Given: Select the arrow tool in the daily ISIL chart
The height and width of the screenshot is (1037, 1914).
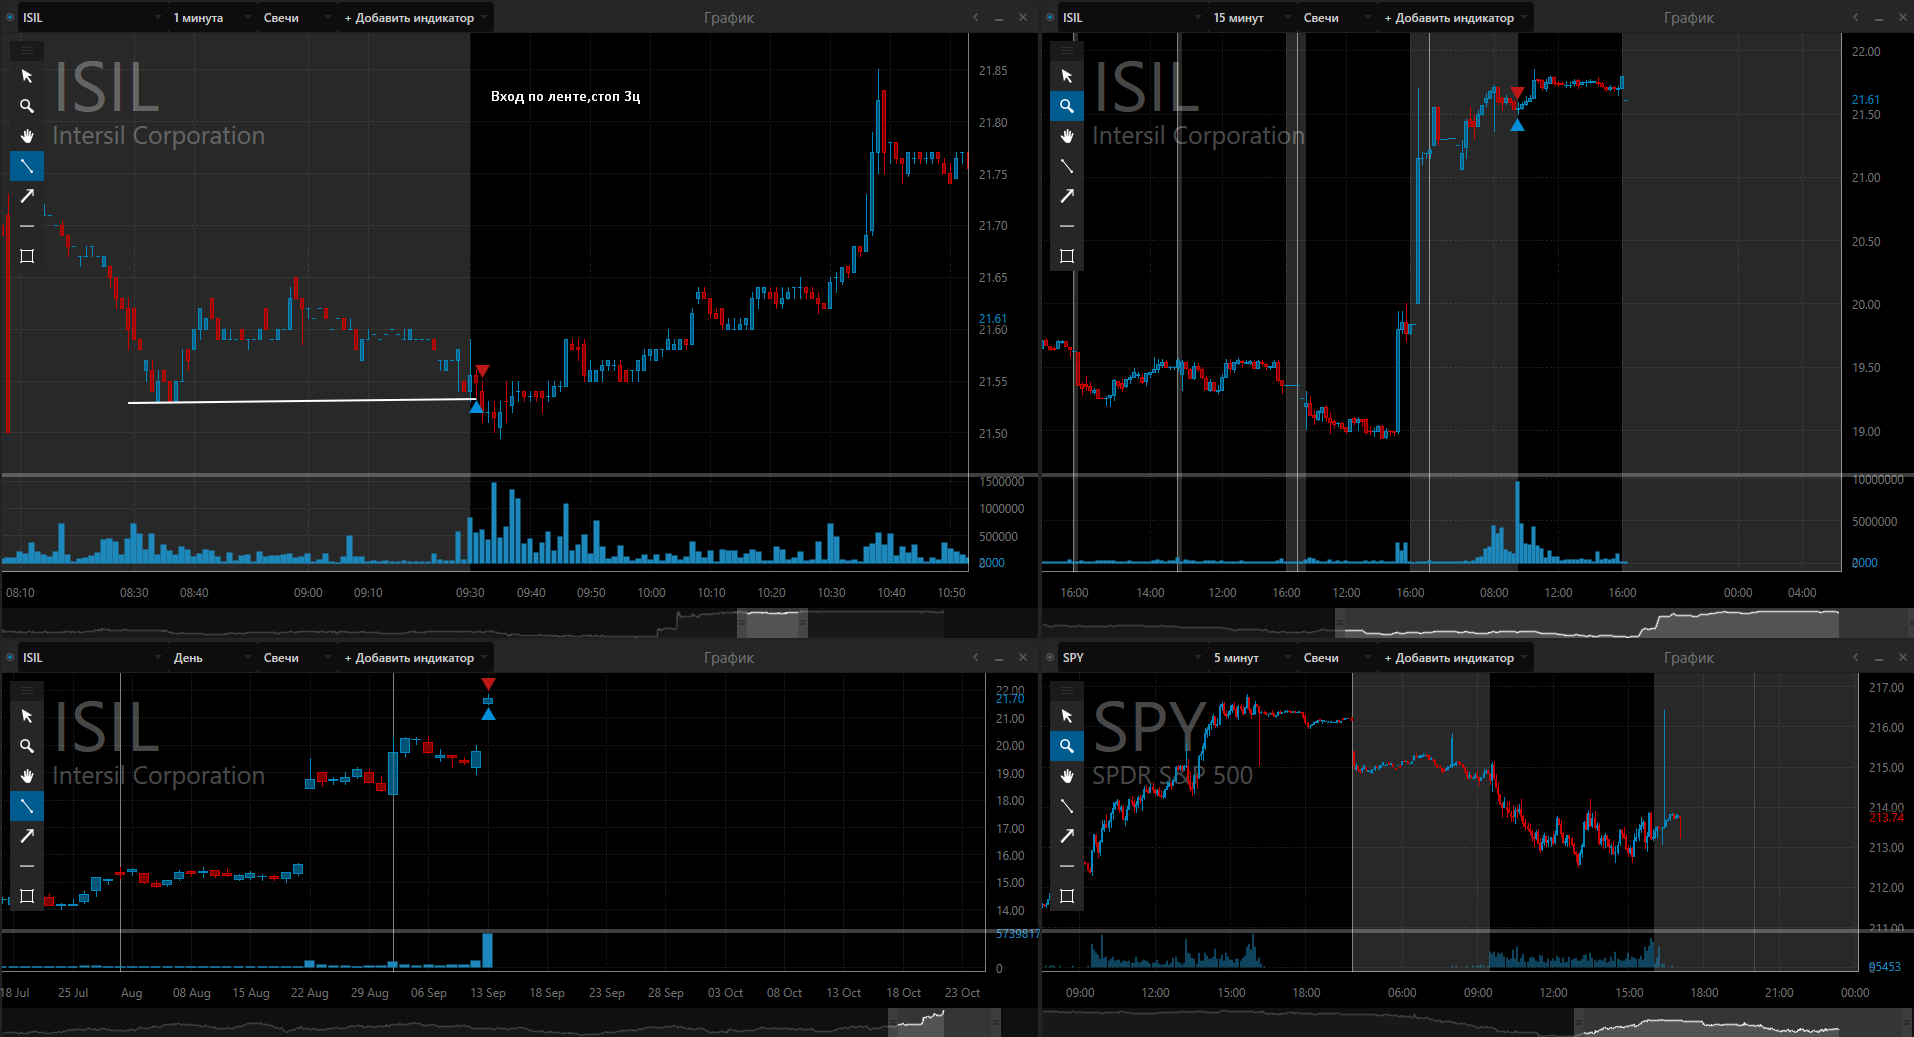Looking at the screenshot, I should point(27,836).
